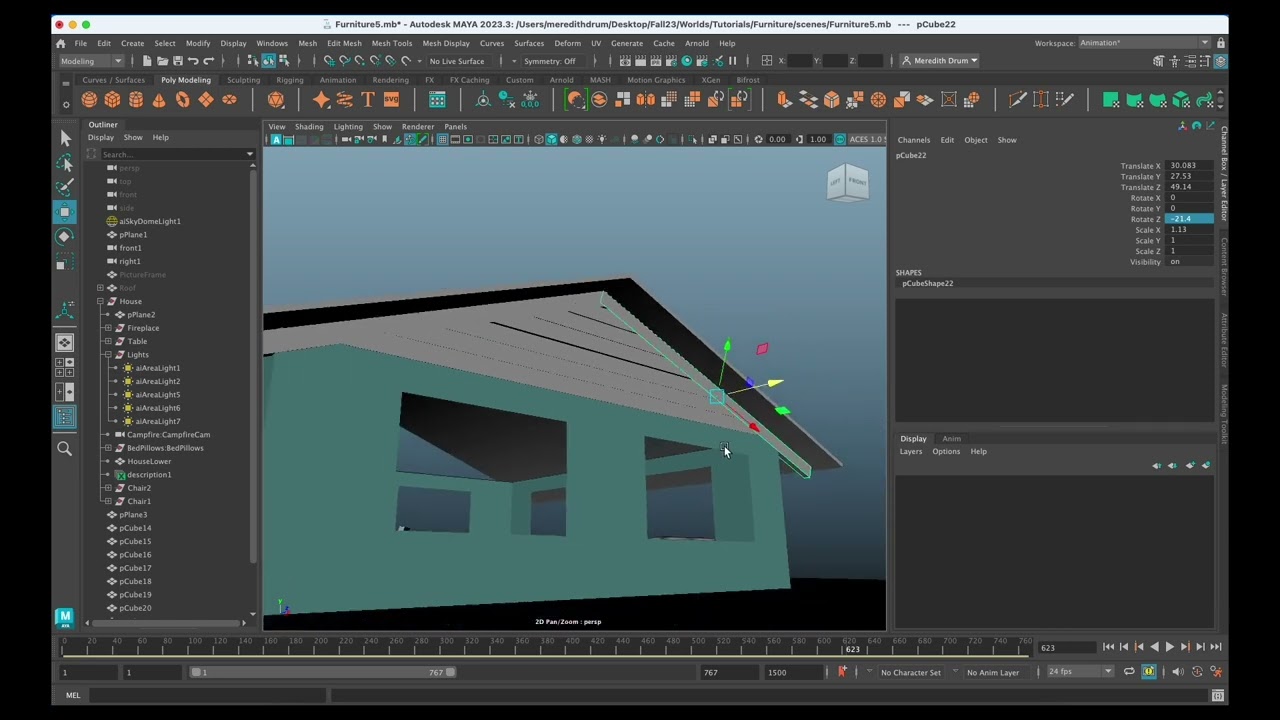Toggle four-pane layout view
This screenshot has width=1280, height=720.
(65, 367)
